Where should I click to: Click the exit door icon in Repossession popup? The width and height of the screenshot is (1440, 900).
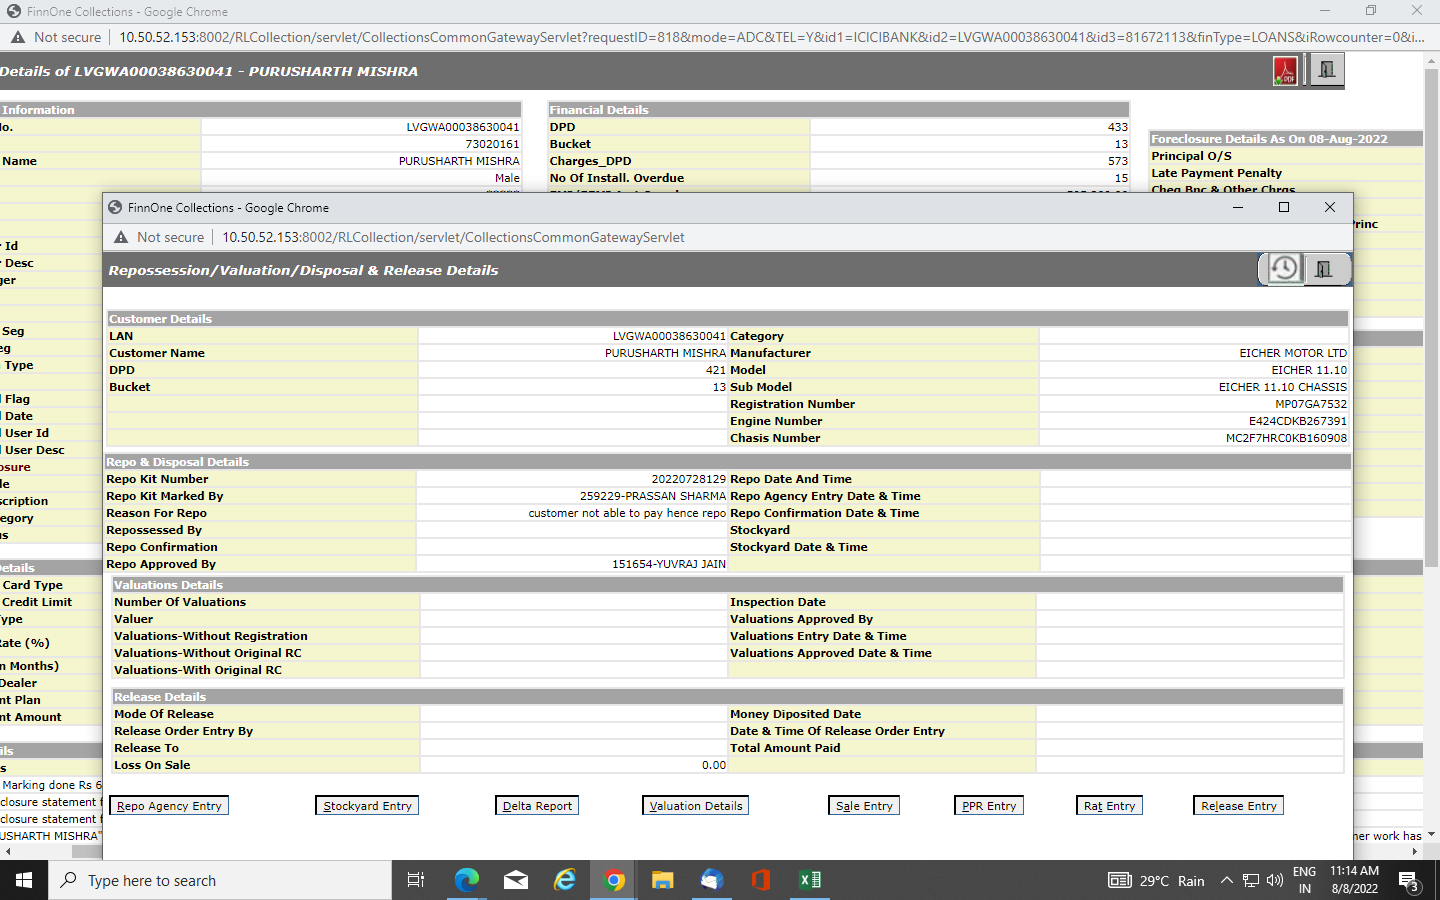tap(1324, 269)
